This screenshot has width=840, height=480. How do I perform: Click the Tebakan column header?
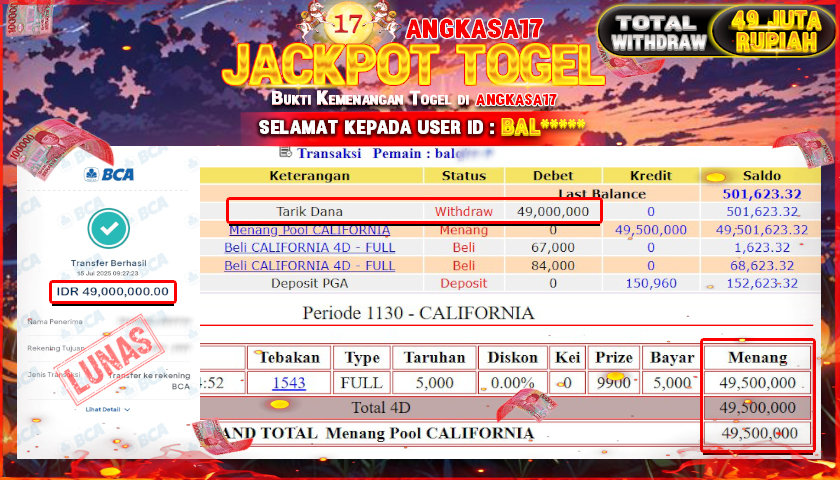pyautogui.click(x=289, y=357)
